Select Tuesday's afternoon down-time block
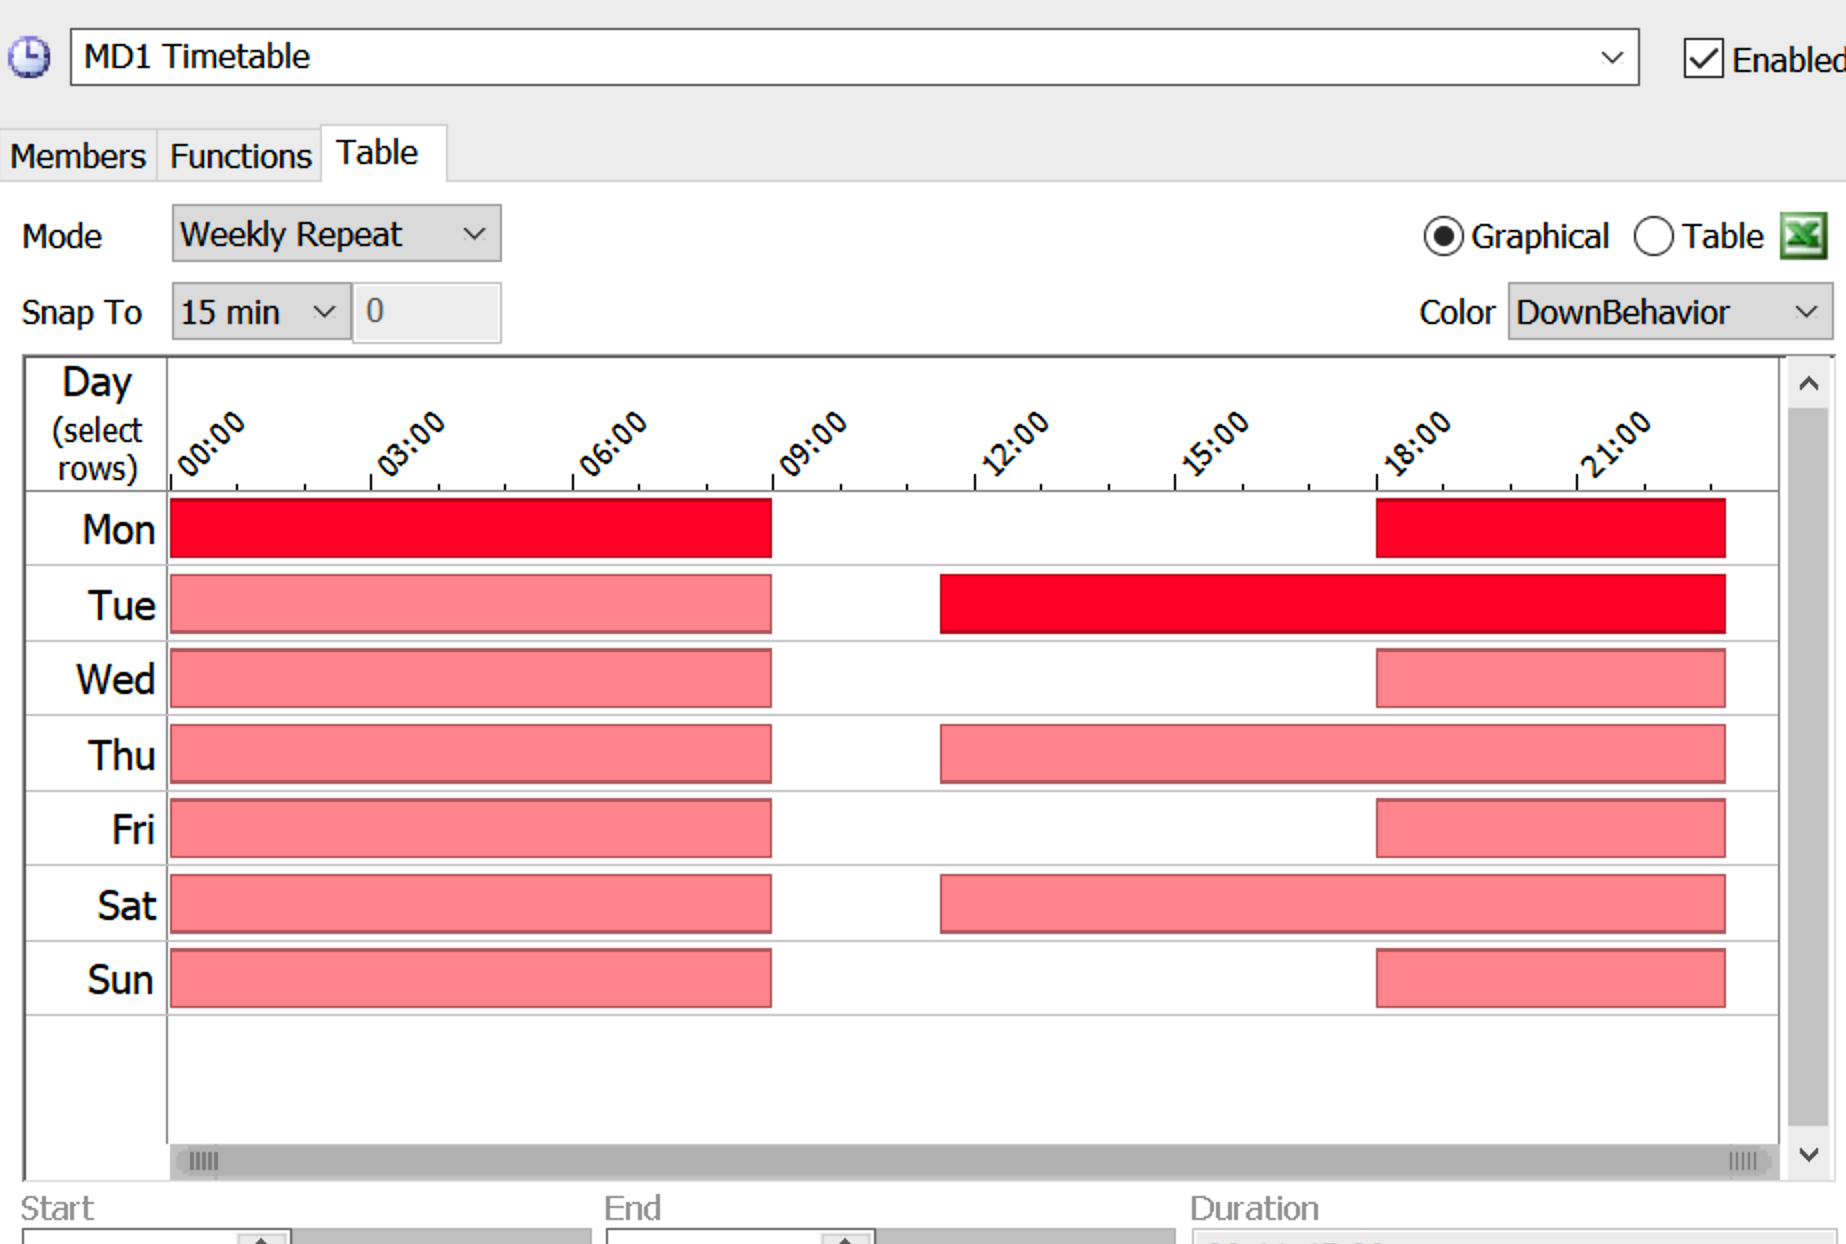The width and height of the screenshot is (1846, 1244). [x=1332, y=604]
